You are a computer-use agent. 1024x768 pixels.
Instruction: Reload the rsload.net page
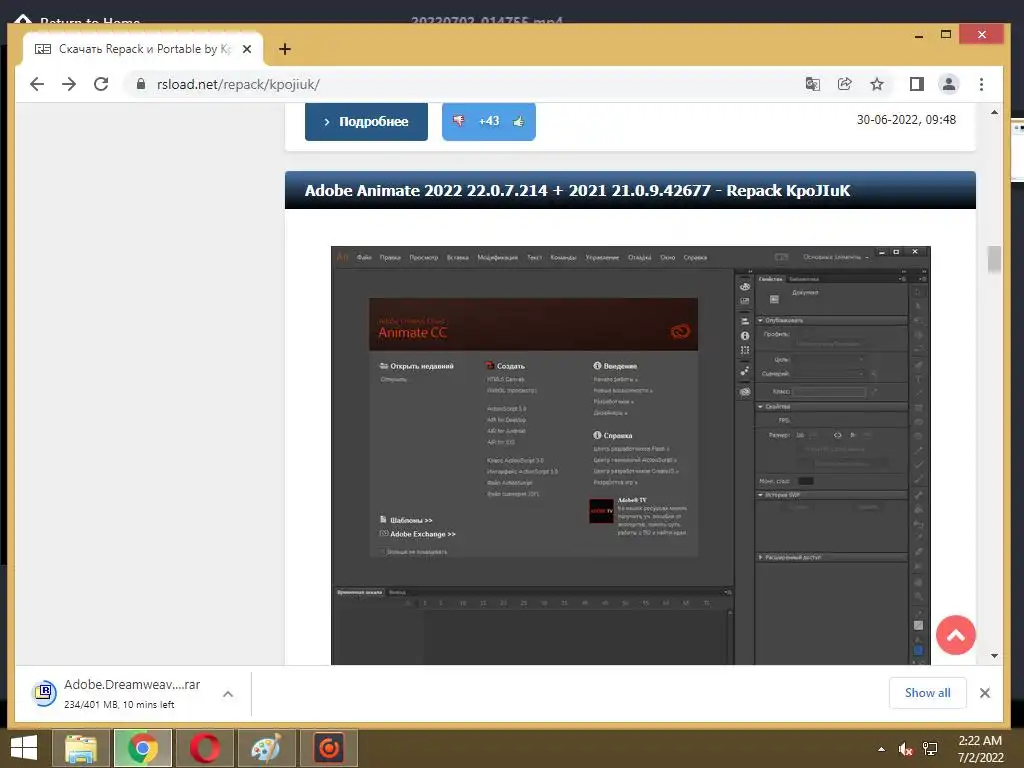tap(101, 84)
